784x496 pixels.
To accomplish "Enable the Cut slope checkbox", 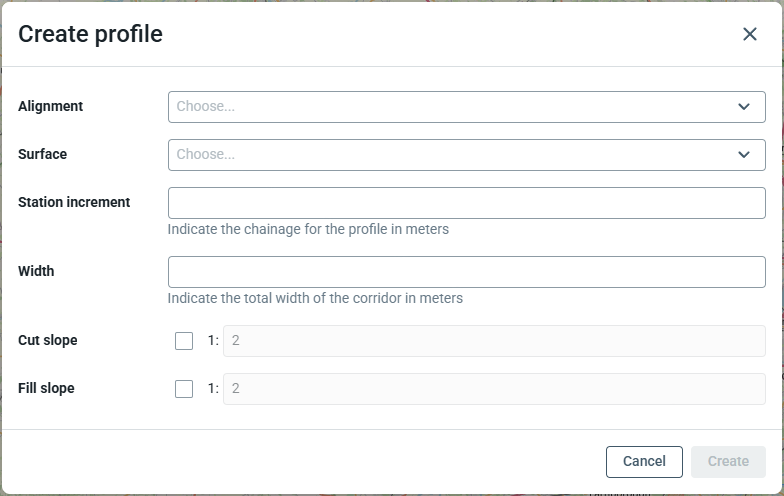I will pyautogui.click(x=184, y=341).
